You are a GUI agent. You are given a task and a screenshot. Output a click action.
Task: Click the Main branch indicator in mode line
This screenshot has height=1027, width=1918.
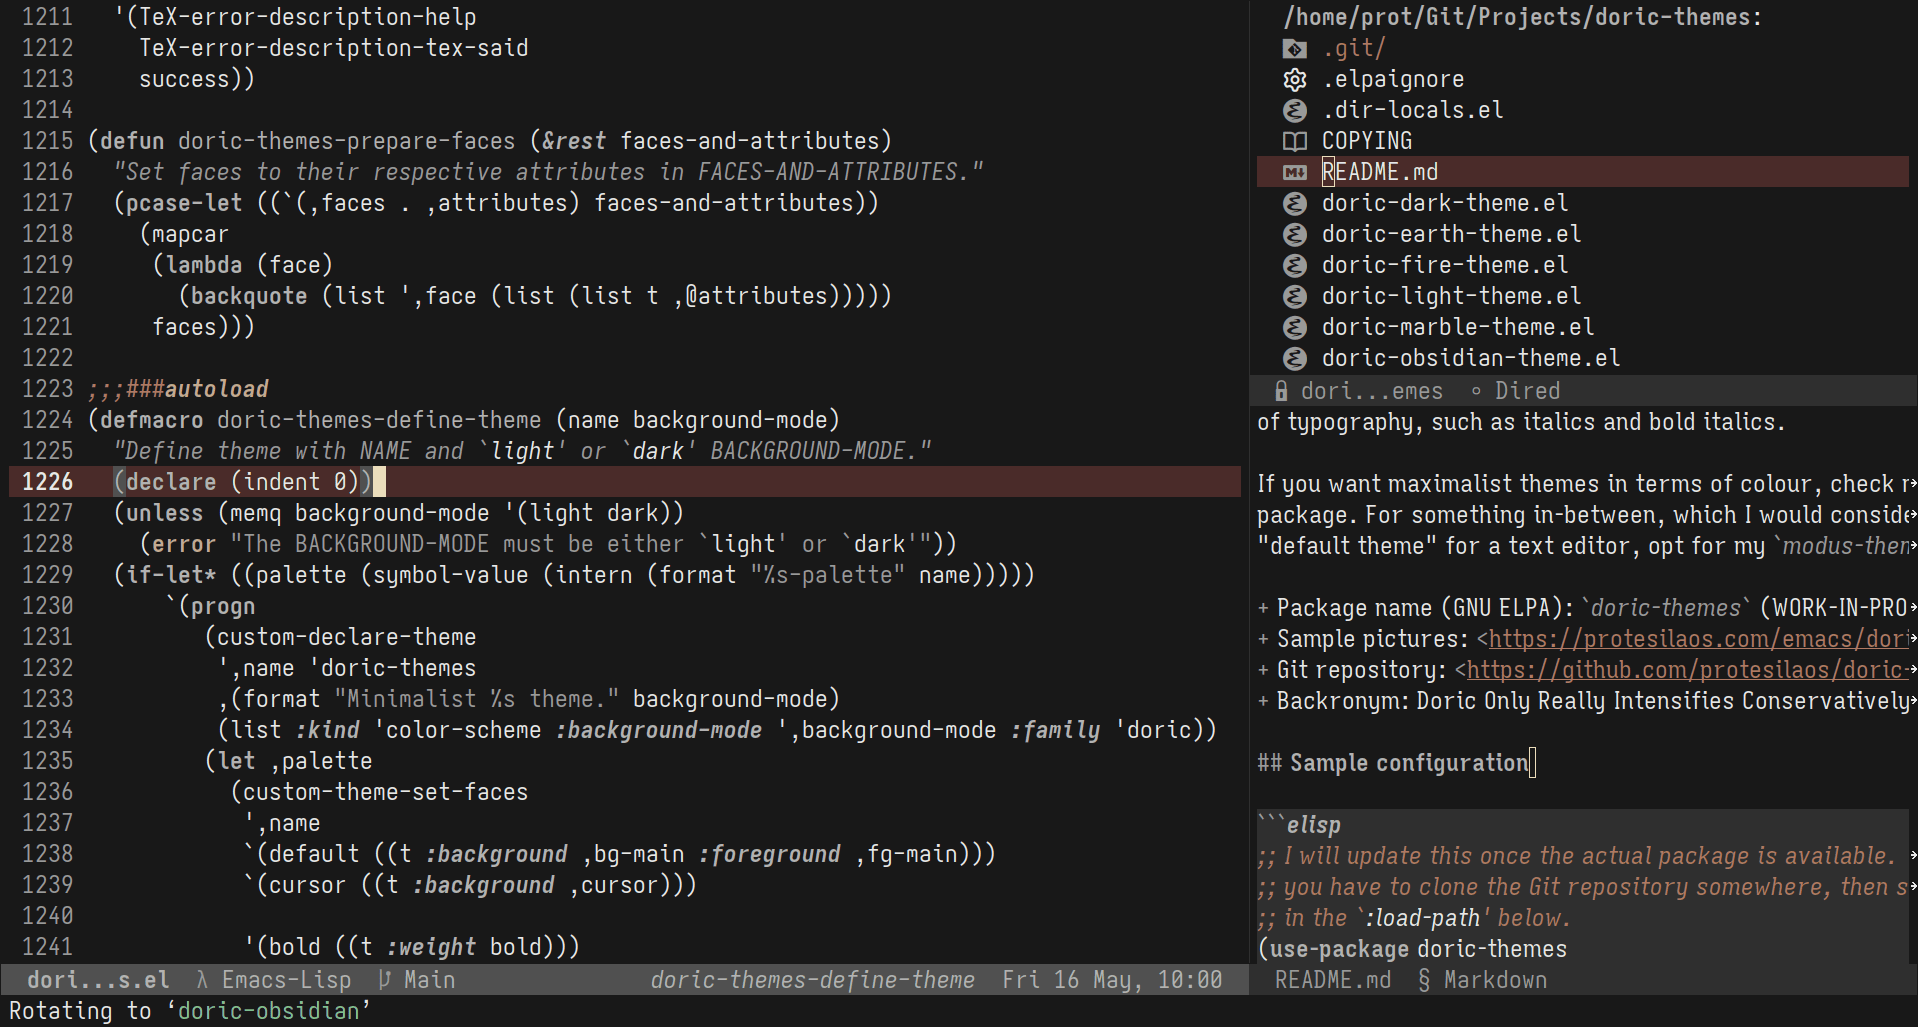(x=430, y=980)
